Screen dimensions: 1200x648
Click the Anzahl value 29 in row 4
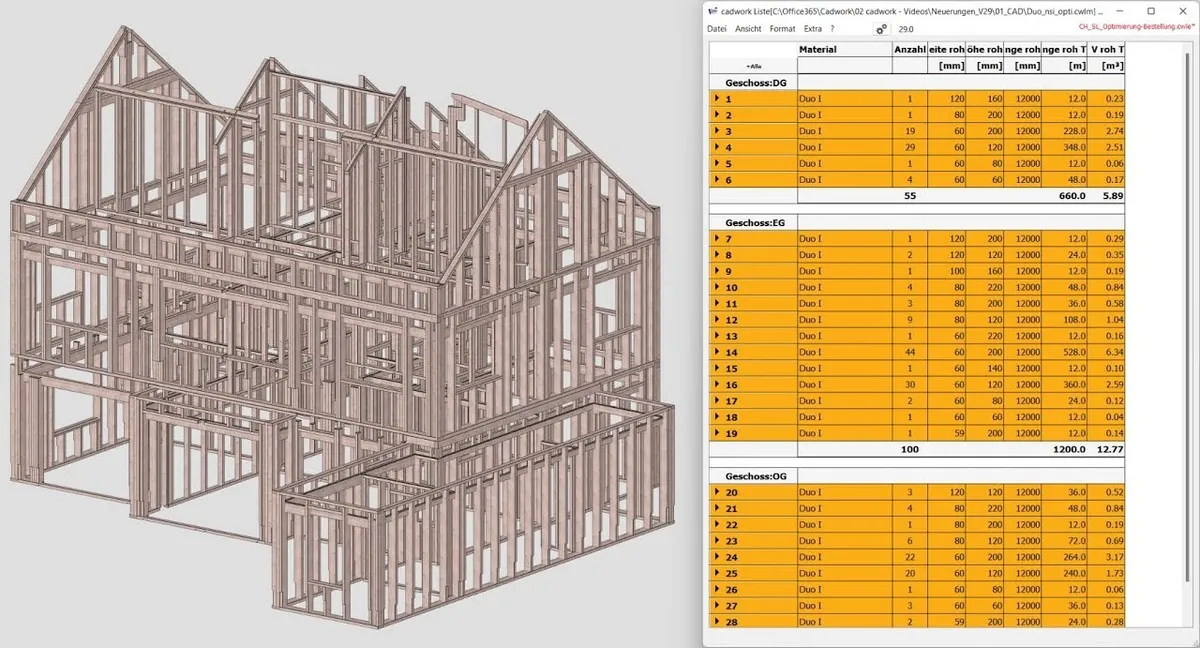pyautogui.click(x=910, y=147)
